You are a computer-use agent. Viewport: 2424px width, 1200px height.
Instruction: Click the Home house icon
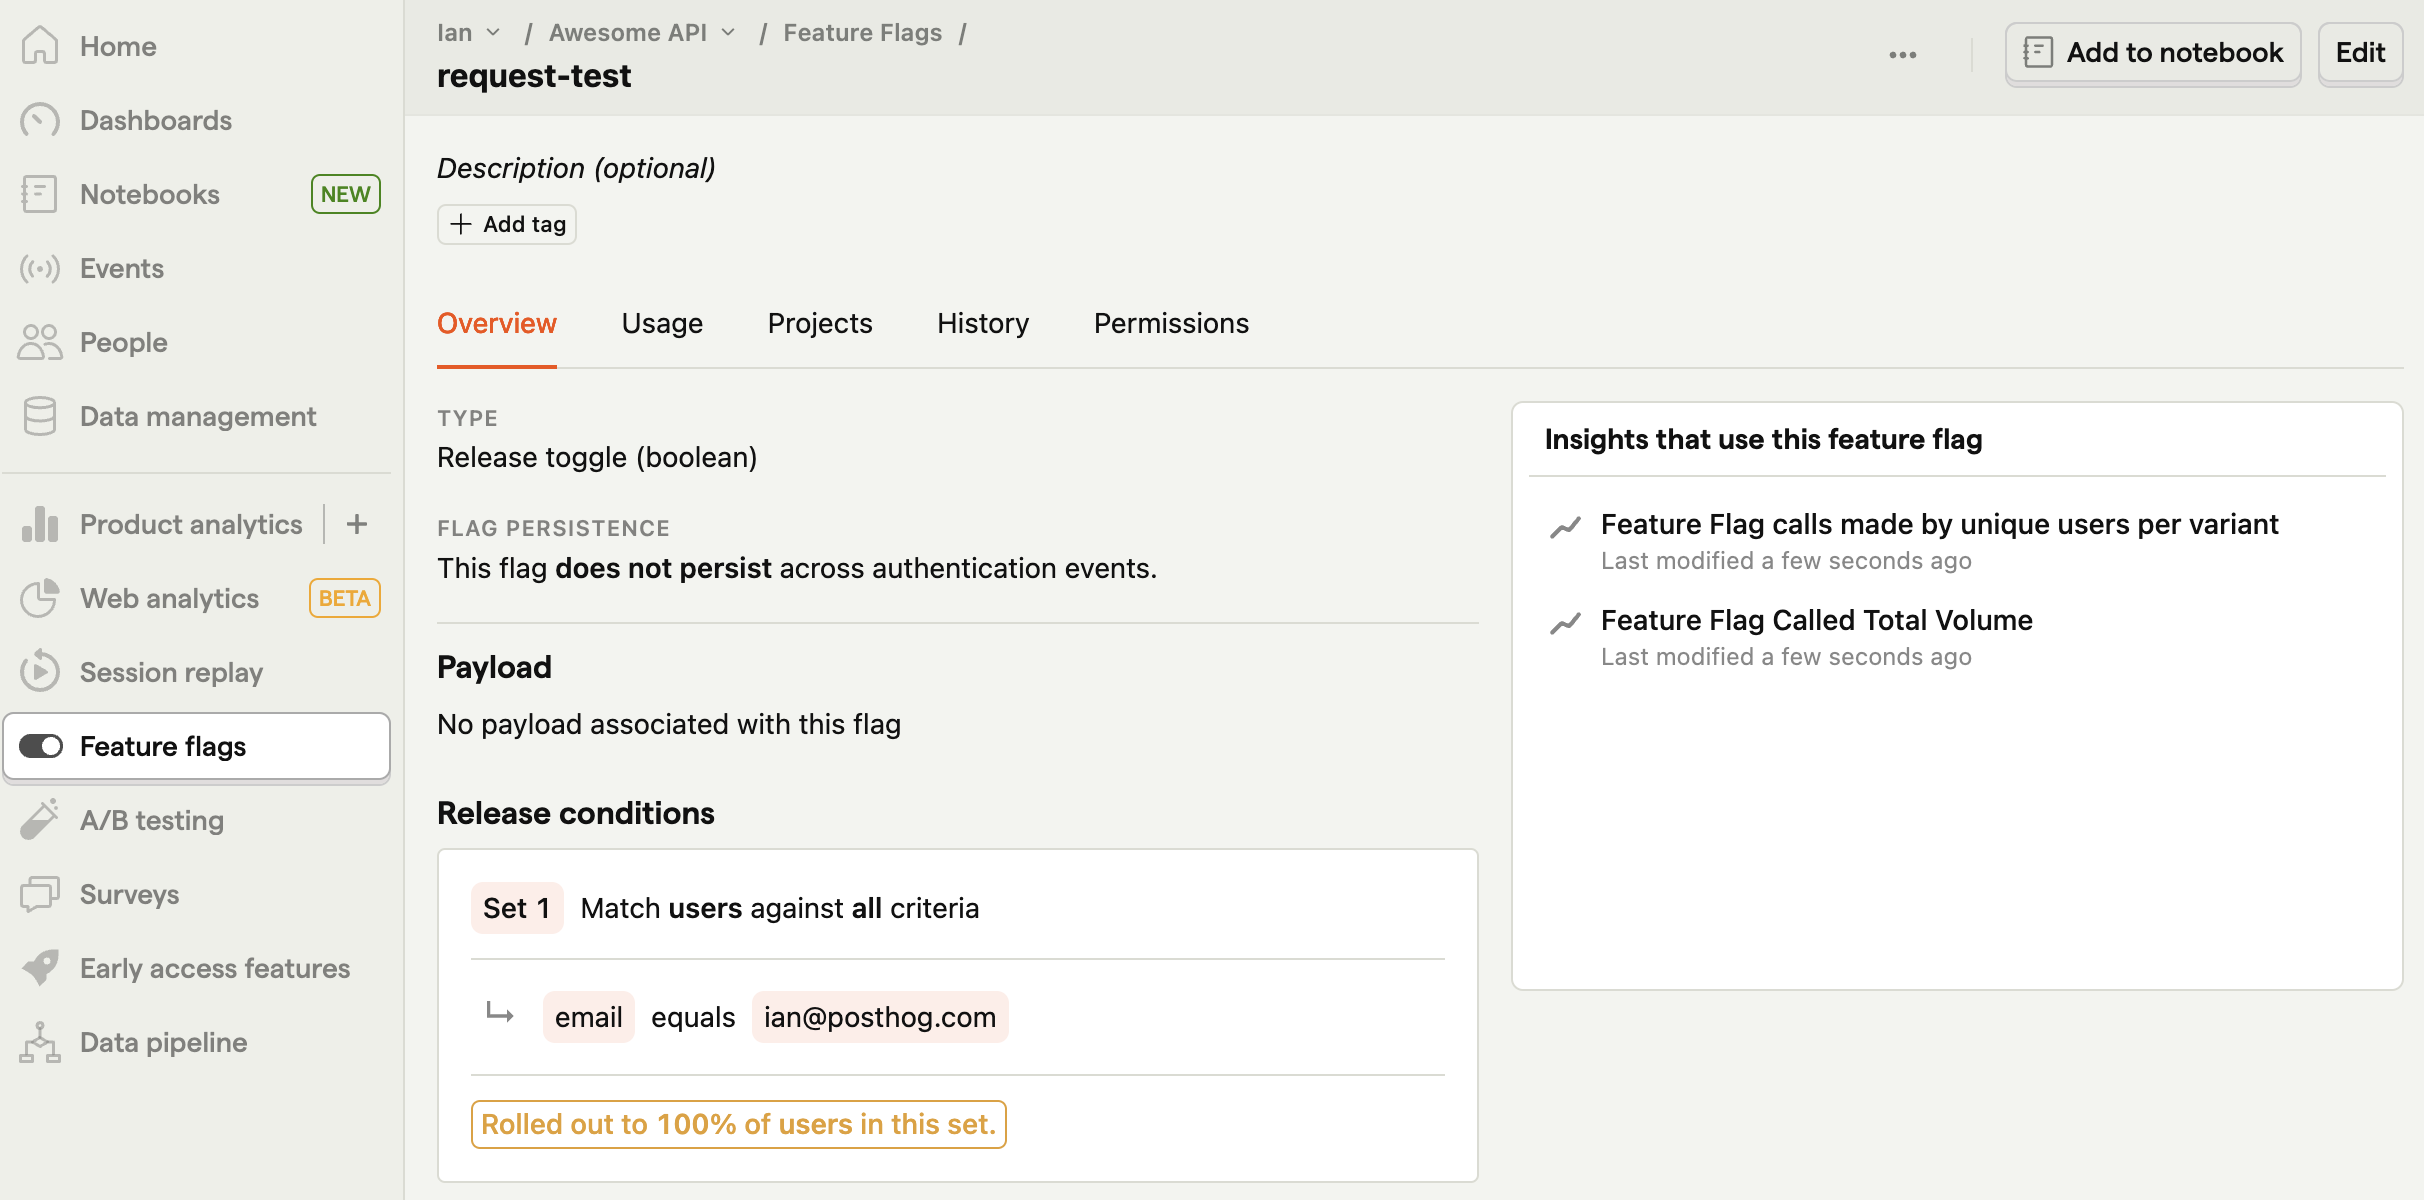pos(40,46)
